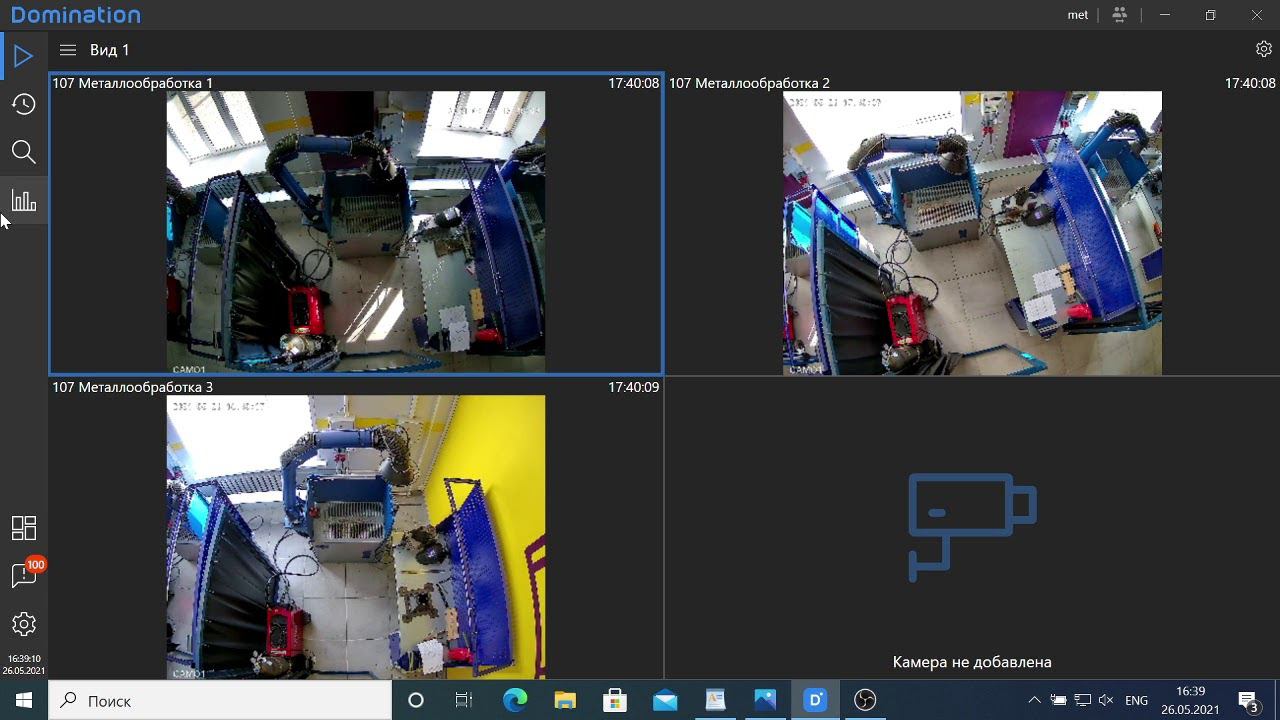Select camera 107 Металлообработка 1 feed

[x=356, y=232]
